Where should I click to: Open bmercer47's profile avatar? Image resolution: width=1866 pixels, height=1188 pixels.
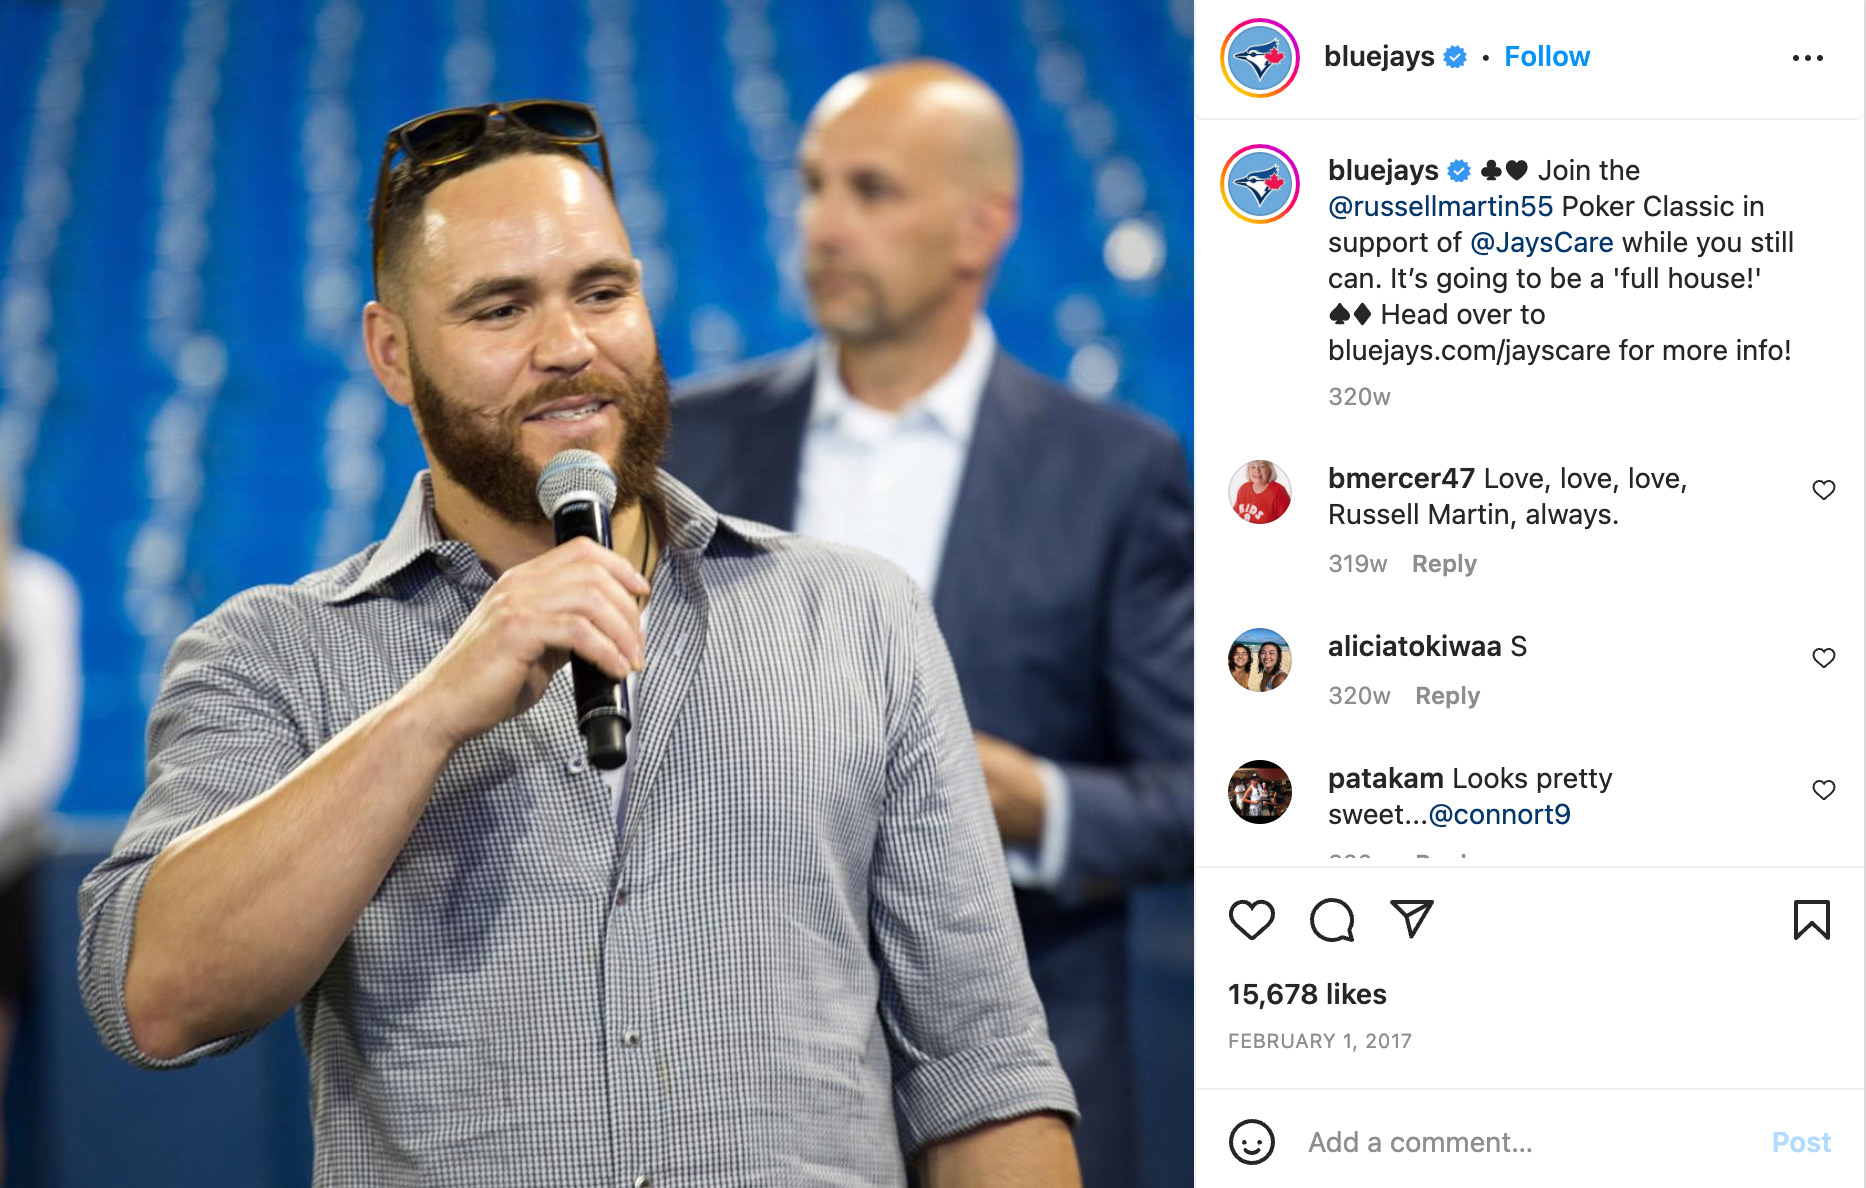(1259, 491)
